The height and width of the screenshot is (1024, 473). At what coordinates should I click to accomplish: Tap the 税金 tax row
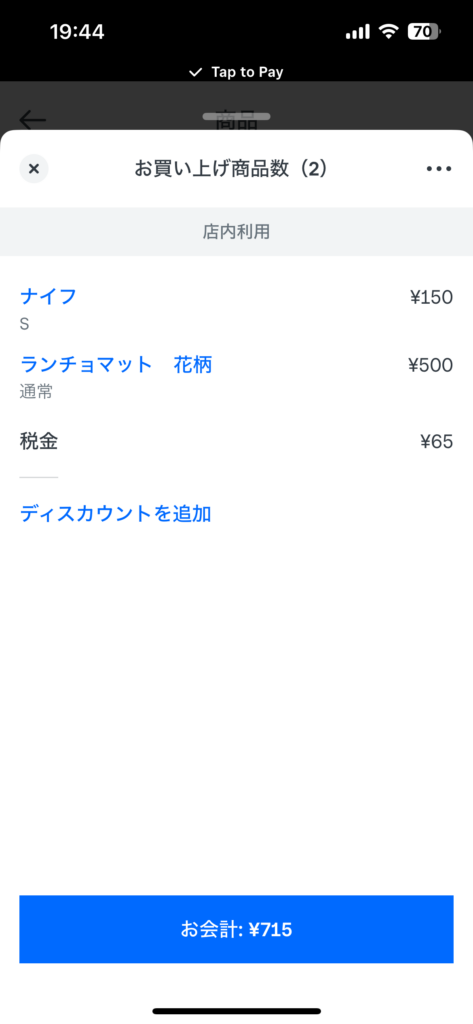coord(236,442)
